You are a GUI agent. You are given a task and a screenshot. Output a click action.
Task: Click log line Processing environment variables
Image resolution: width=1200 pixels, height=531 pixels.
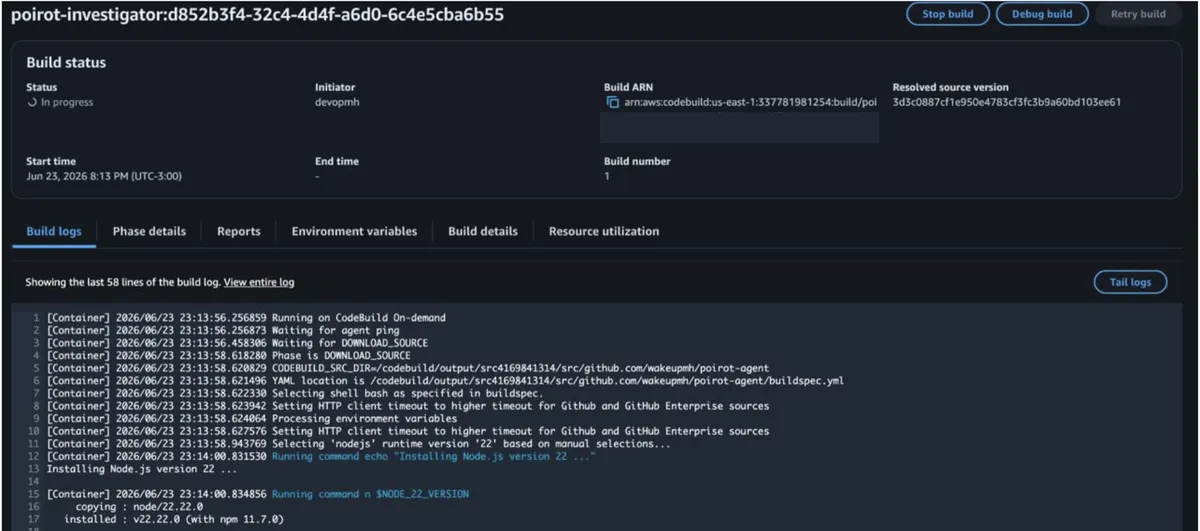[x=252, y=418]
